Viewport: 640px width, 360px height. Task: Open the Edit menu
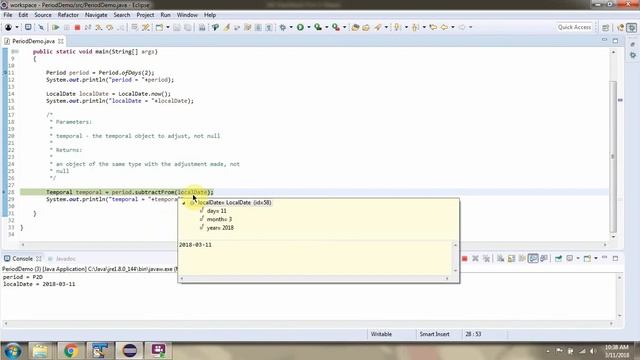tap(23, 15)
